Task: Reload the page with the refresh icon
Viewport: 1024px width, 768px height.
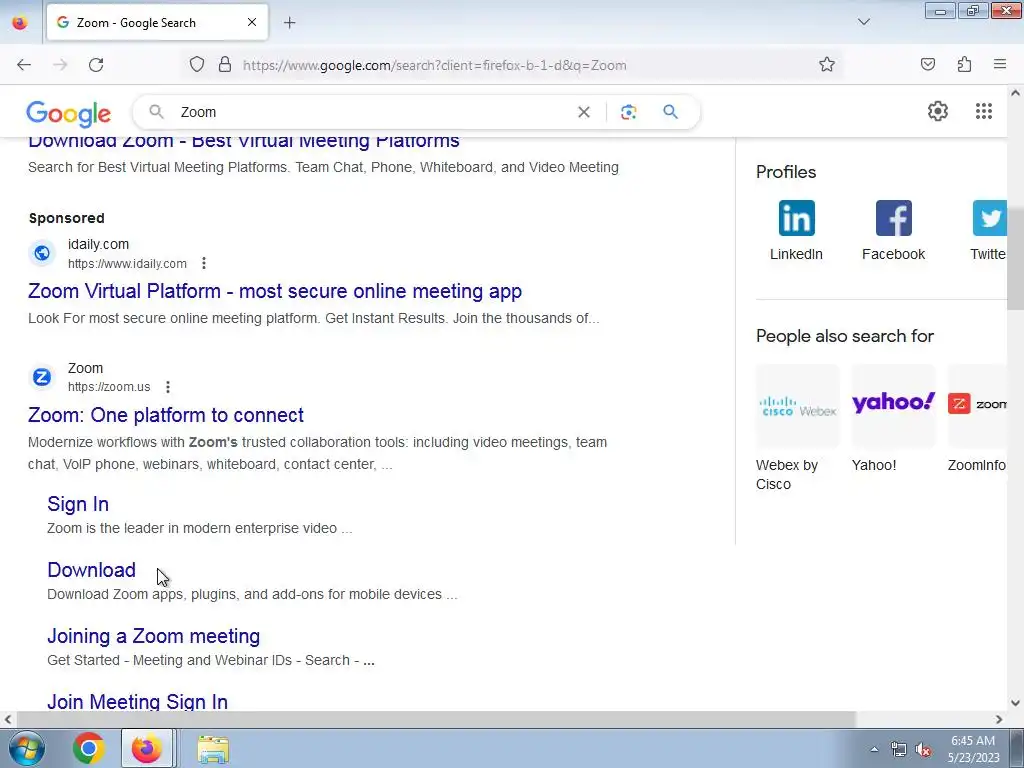Action: (96, 65)
